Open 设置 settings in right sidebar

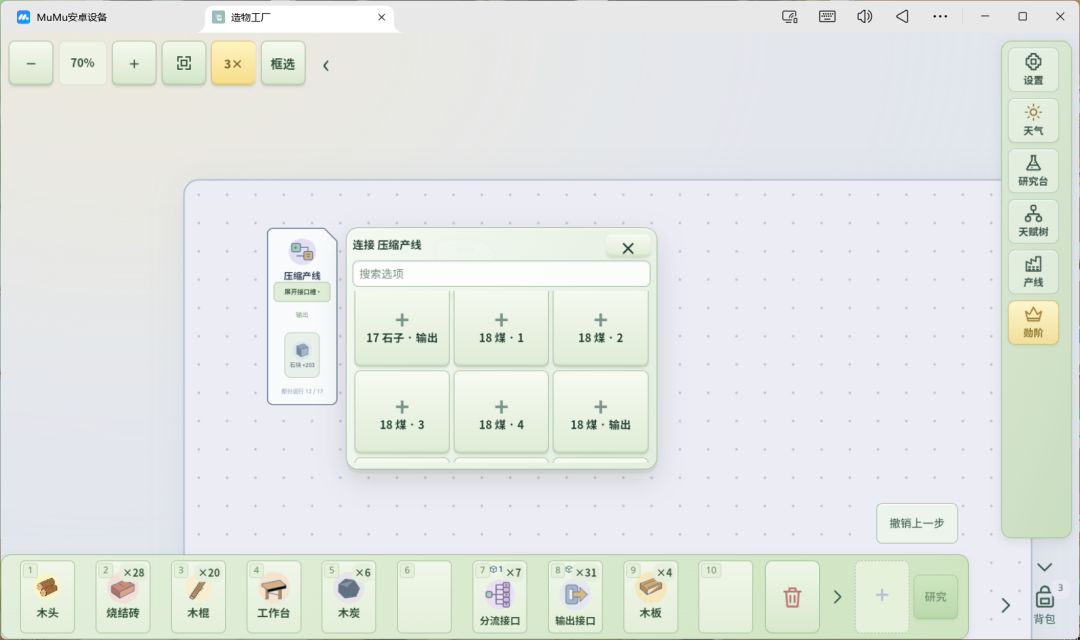[1033, 70]
